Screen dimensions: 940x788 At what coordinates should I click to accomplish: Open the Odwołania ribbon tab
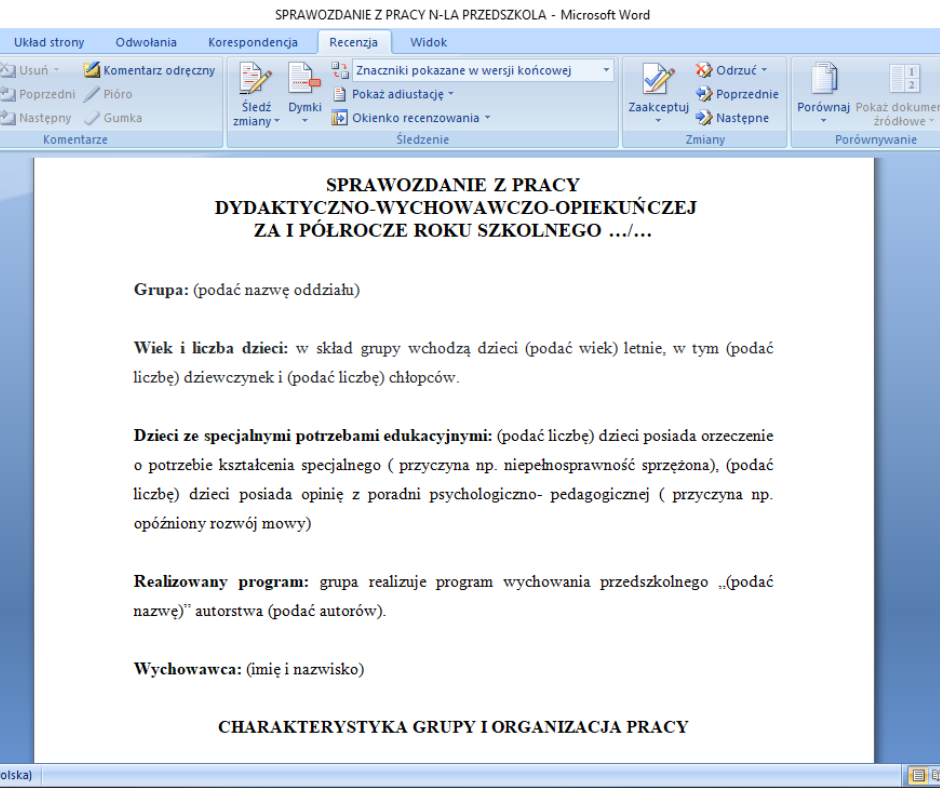[146, 42]
